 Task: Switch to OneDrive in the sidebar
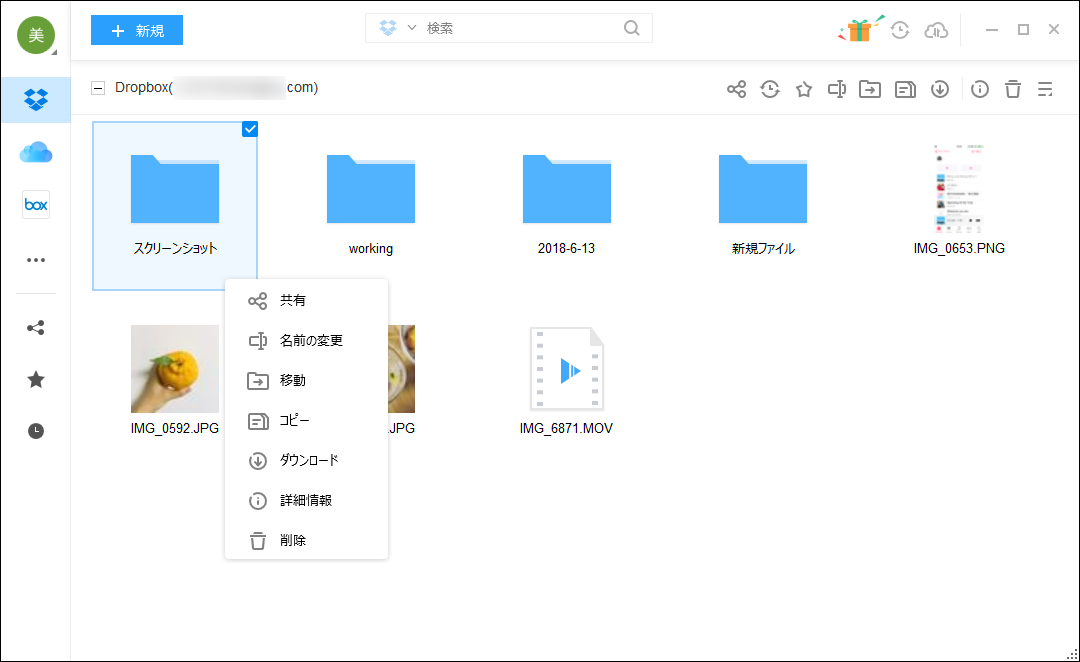pos(35,152)
